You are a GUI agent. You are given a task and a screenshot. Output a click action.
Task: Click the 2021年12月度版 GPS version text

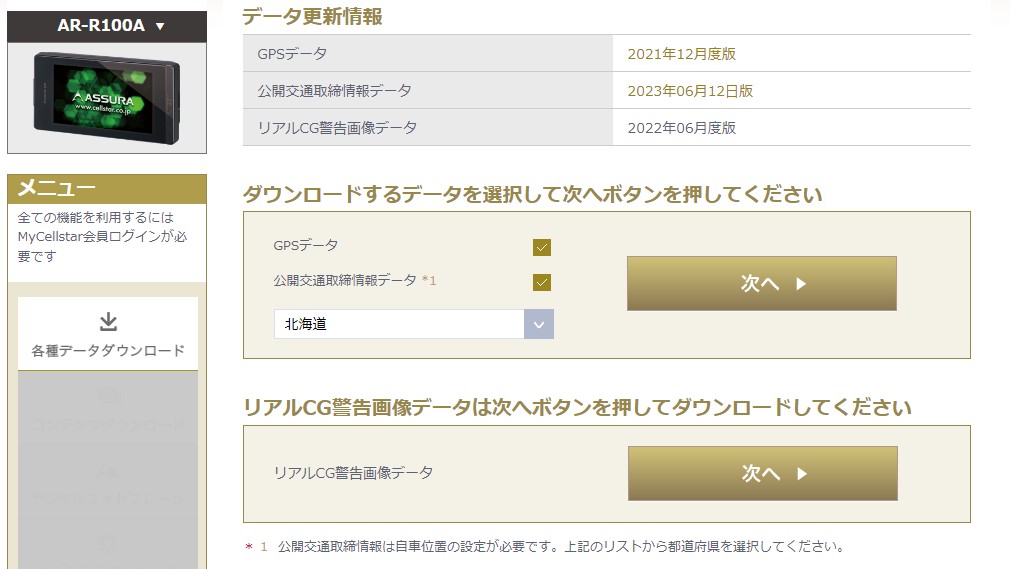[681, 54]
